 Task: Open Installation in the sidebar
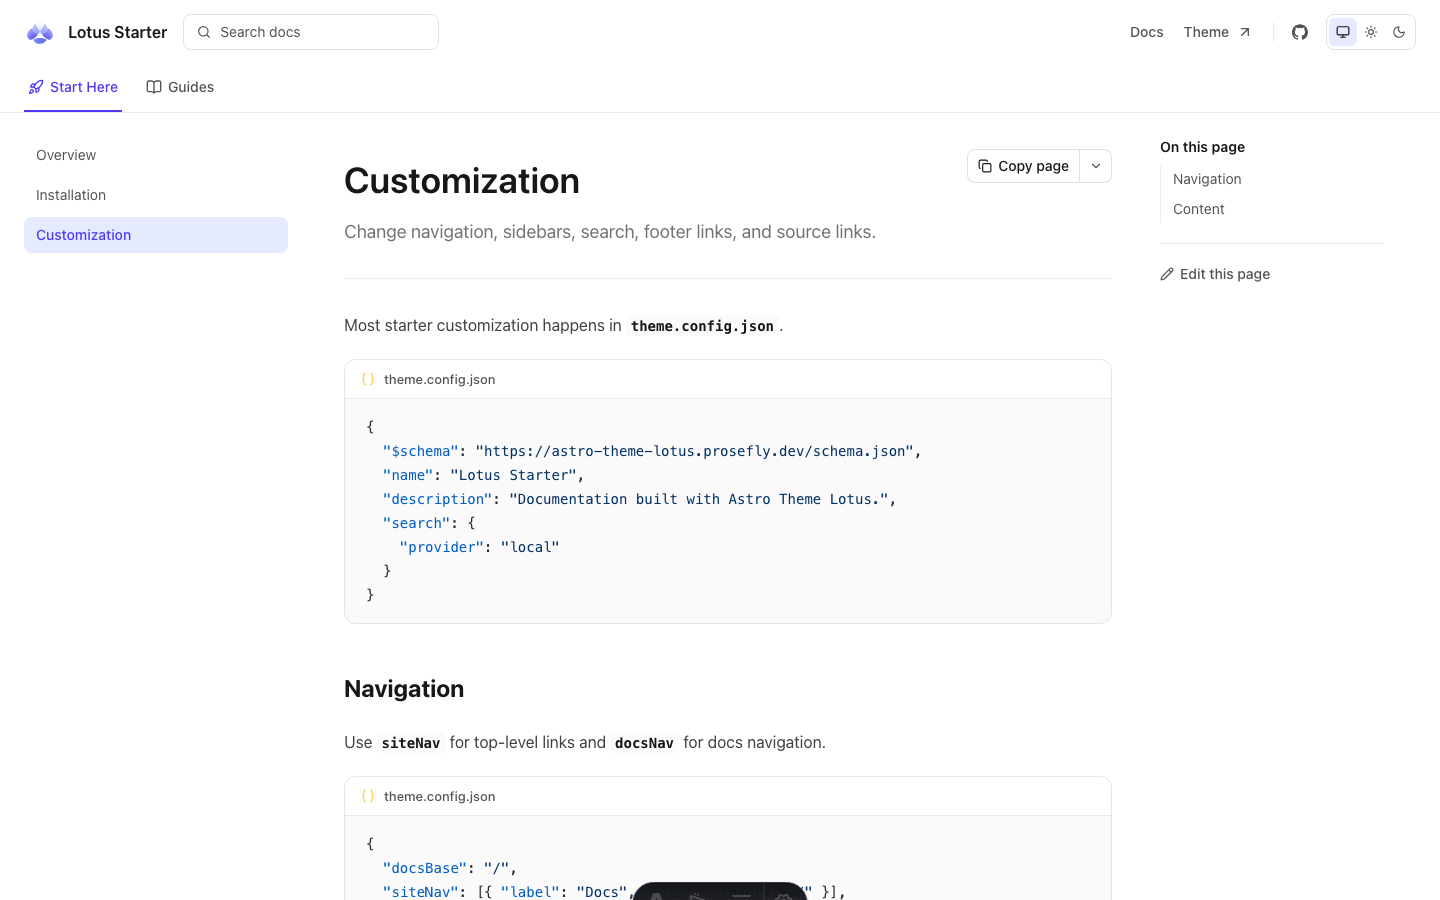point(156,195)
